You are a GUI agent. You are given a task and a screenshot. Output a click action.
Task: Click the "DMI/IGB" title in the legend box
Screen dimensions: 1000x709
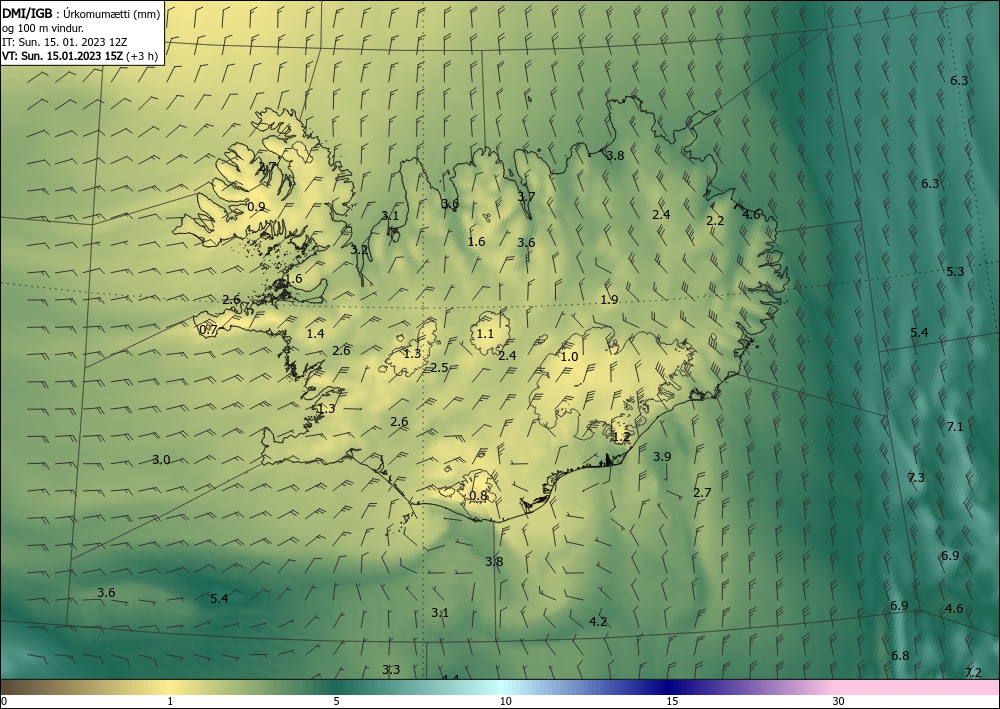[27, 14]
